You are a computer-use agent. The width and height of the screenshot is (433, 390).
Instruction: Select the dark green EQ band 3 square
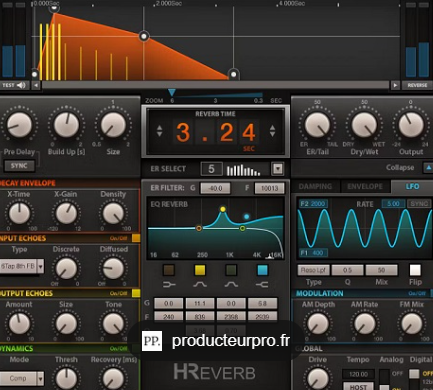(231, 270)
